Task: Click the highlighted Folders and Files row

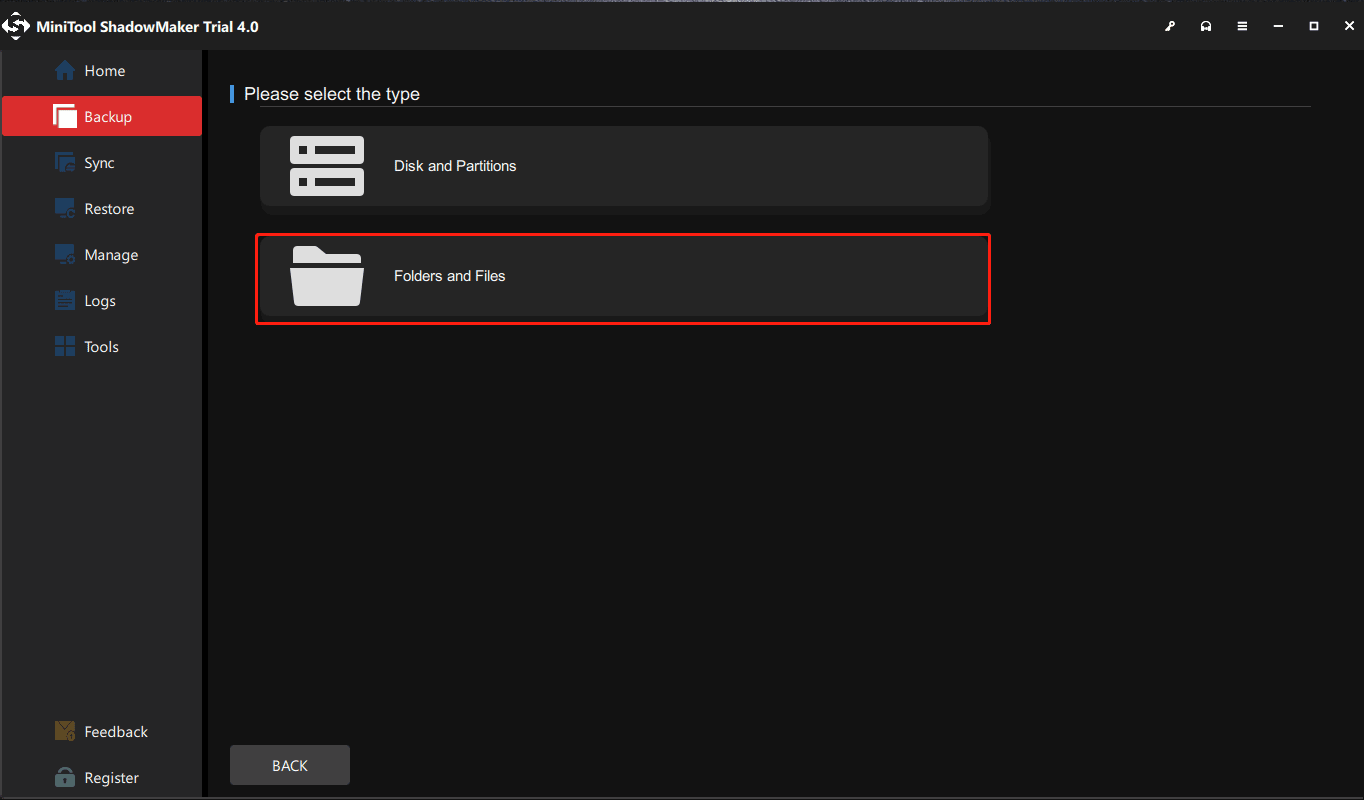Action: 624,278
